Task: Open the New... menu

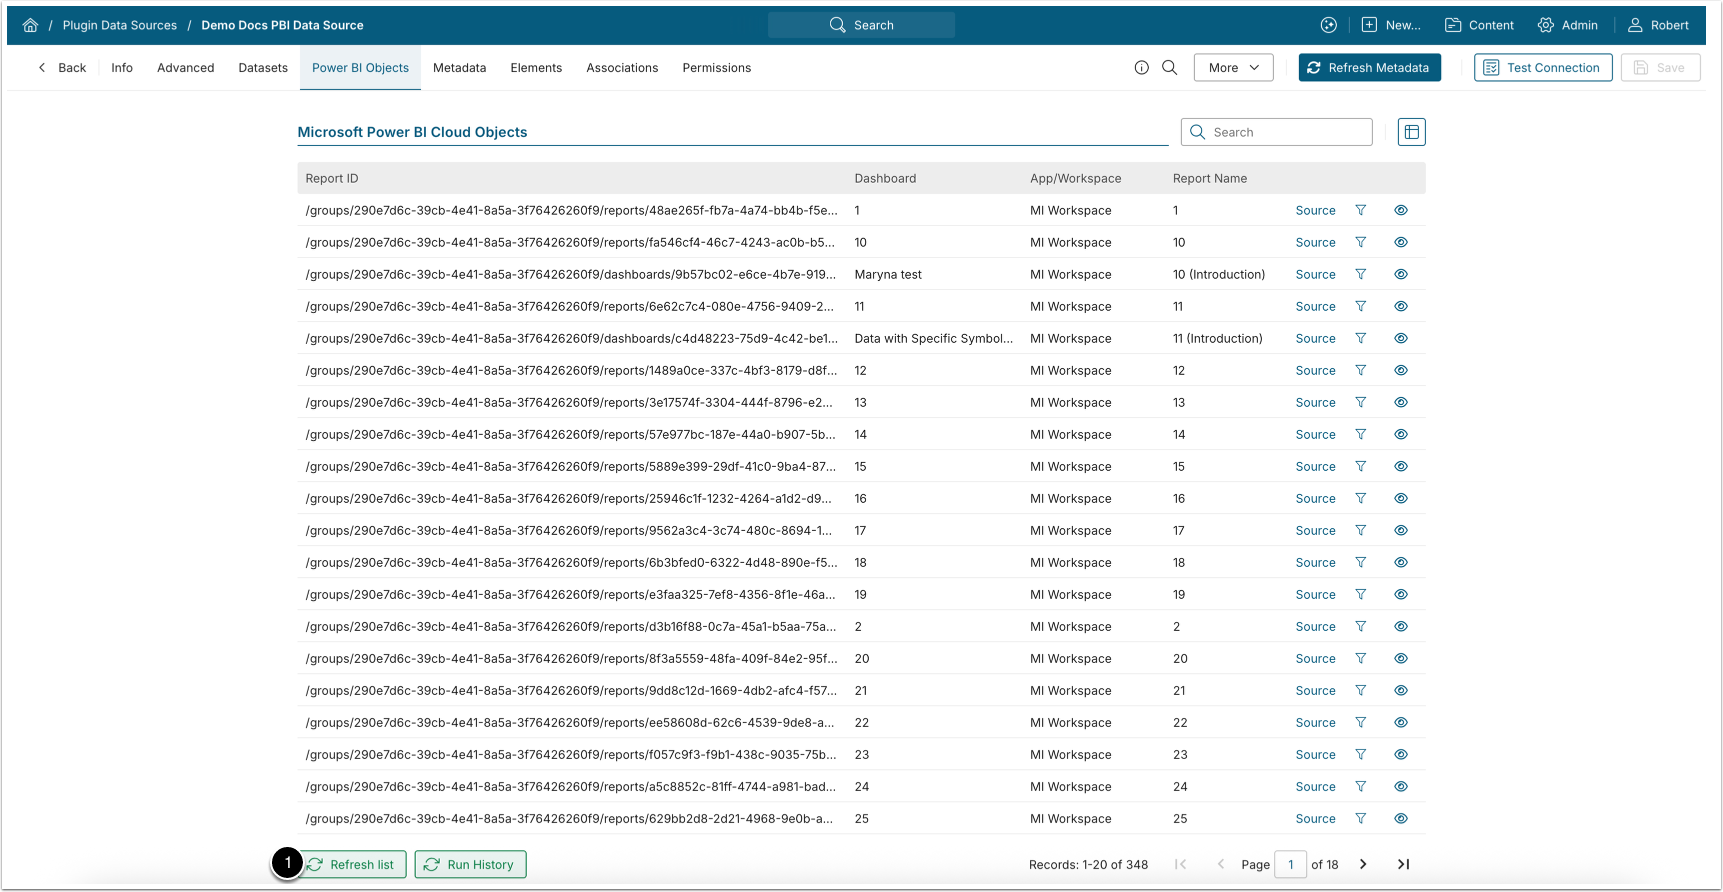Action: [1391, 25]
